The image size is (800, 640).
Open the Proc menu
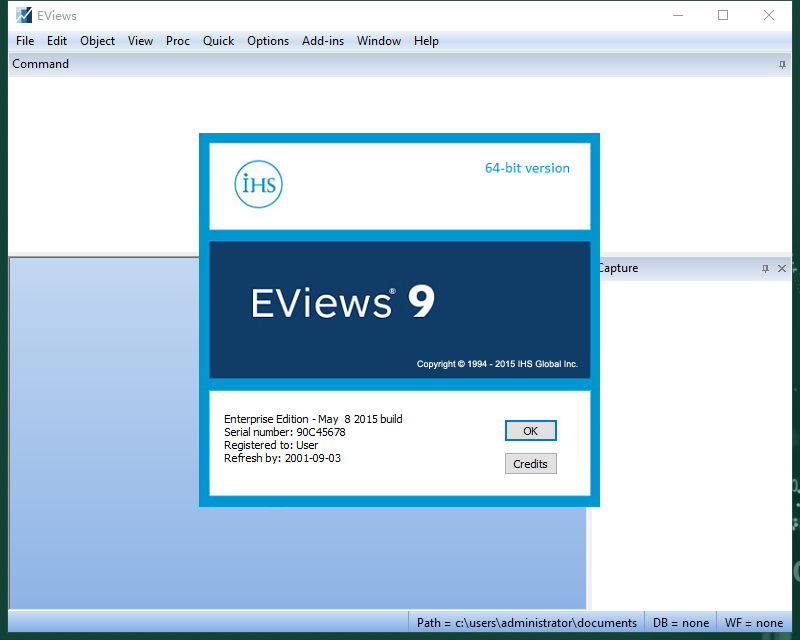pyautogui.click(x=178, y=41)
